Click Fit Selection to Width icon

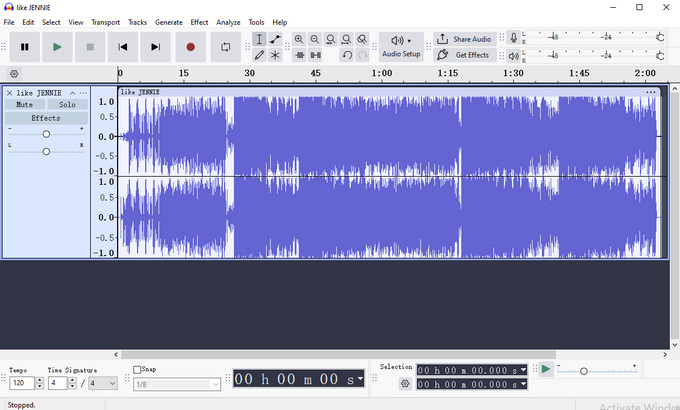point(330,39)
